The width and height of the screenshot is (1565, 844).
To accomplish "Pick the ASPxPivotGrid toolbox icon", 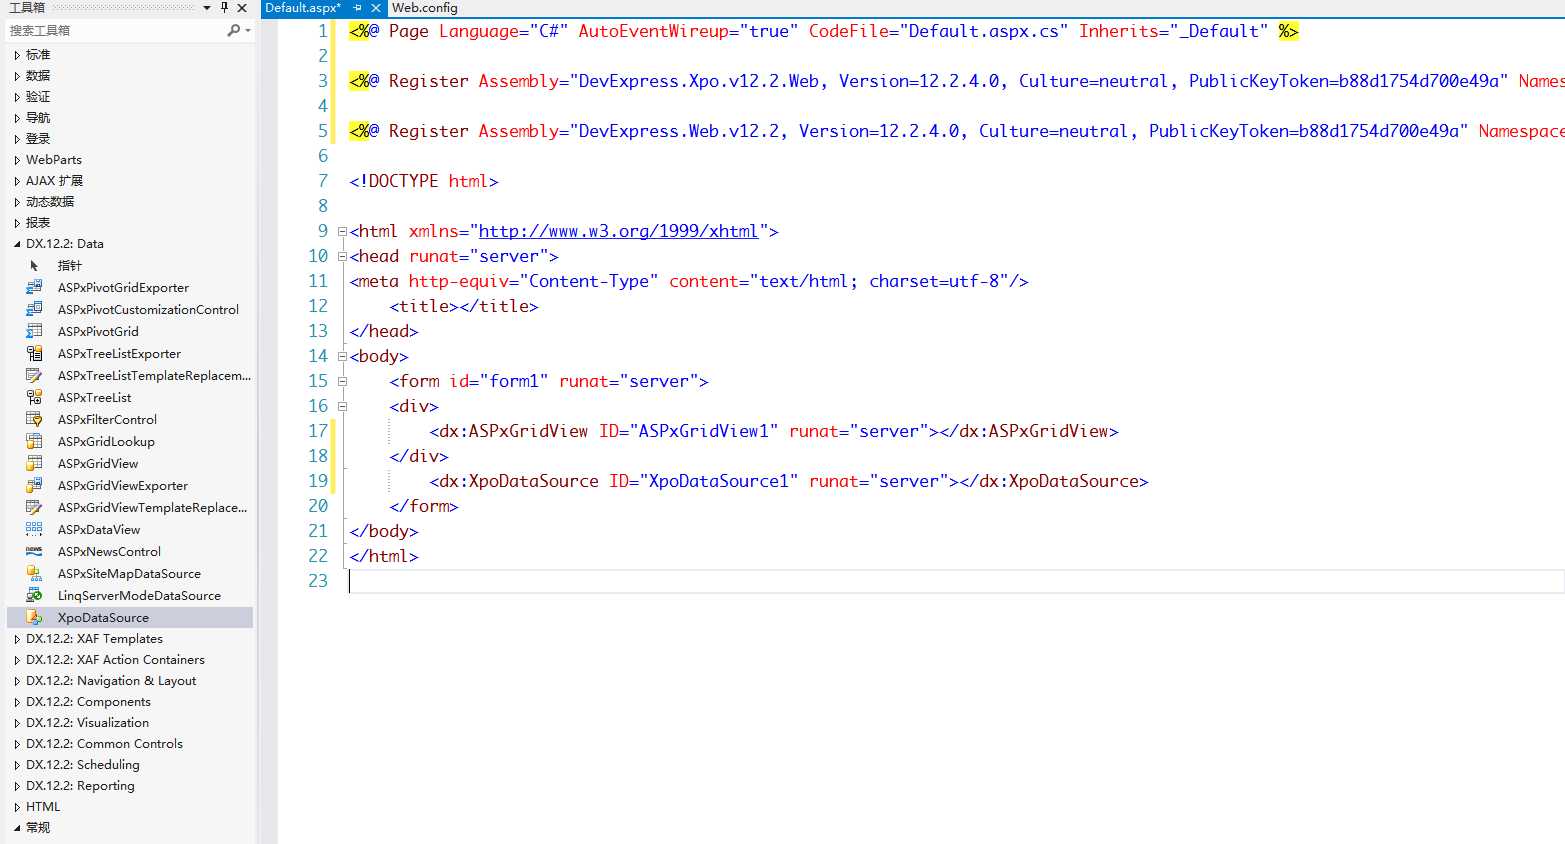I will click(34, 331).
